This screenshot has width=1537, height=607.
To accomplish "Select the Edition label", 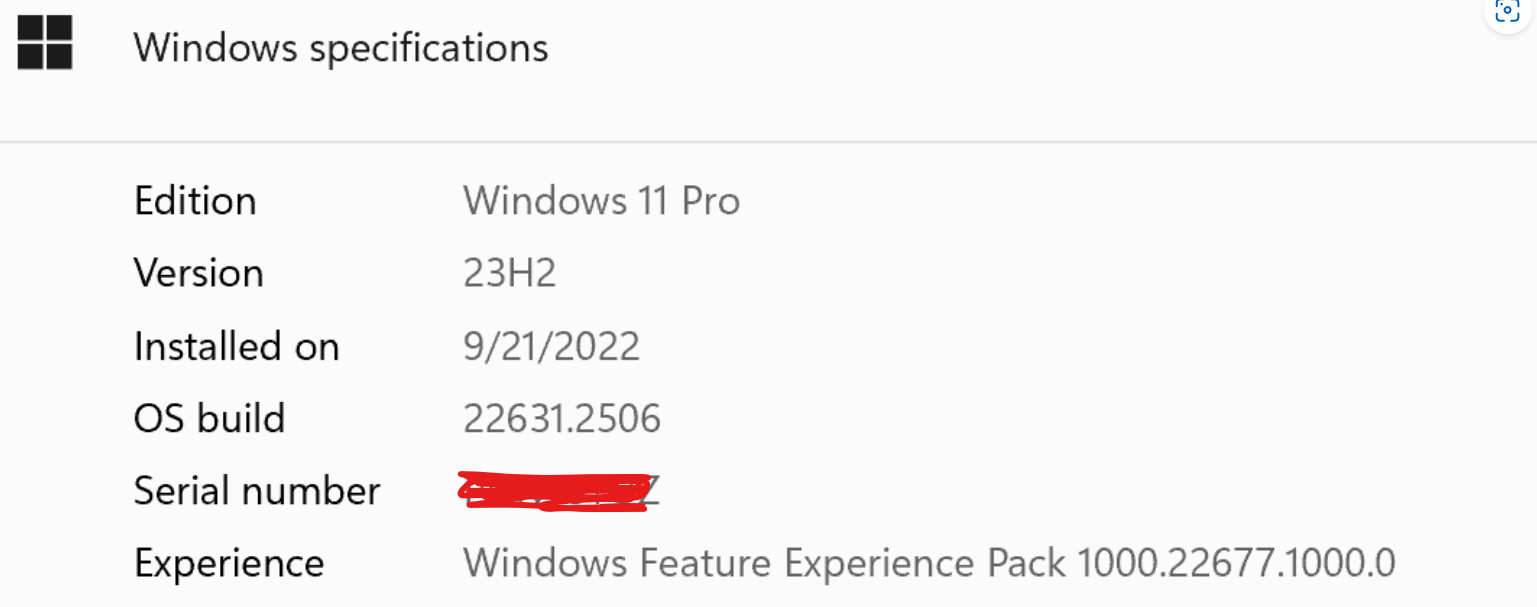I will pyautogui.click(x=195, y=201).
